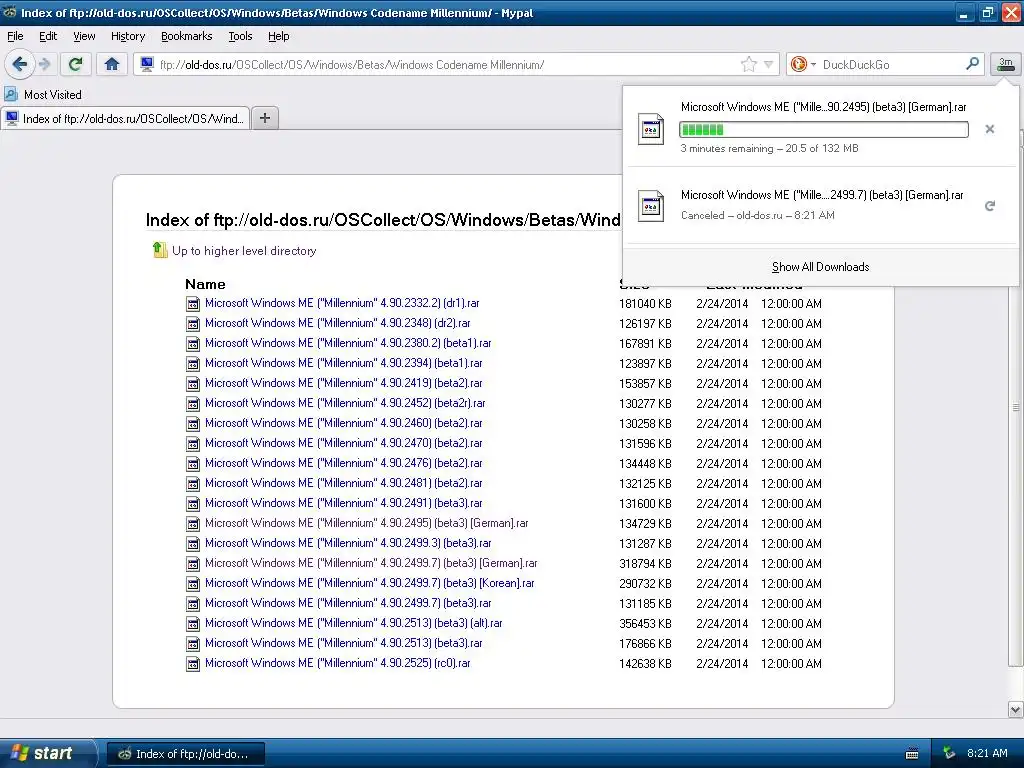Retry the canceled 2499.7 German download

click(989, 206)
